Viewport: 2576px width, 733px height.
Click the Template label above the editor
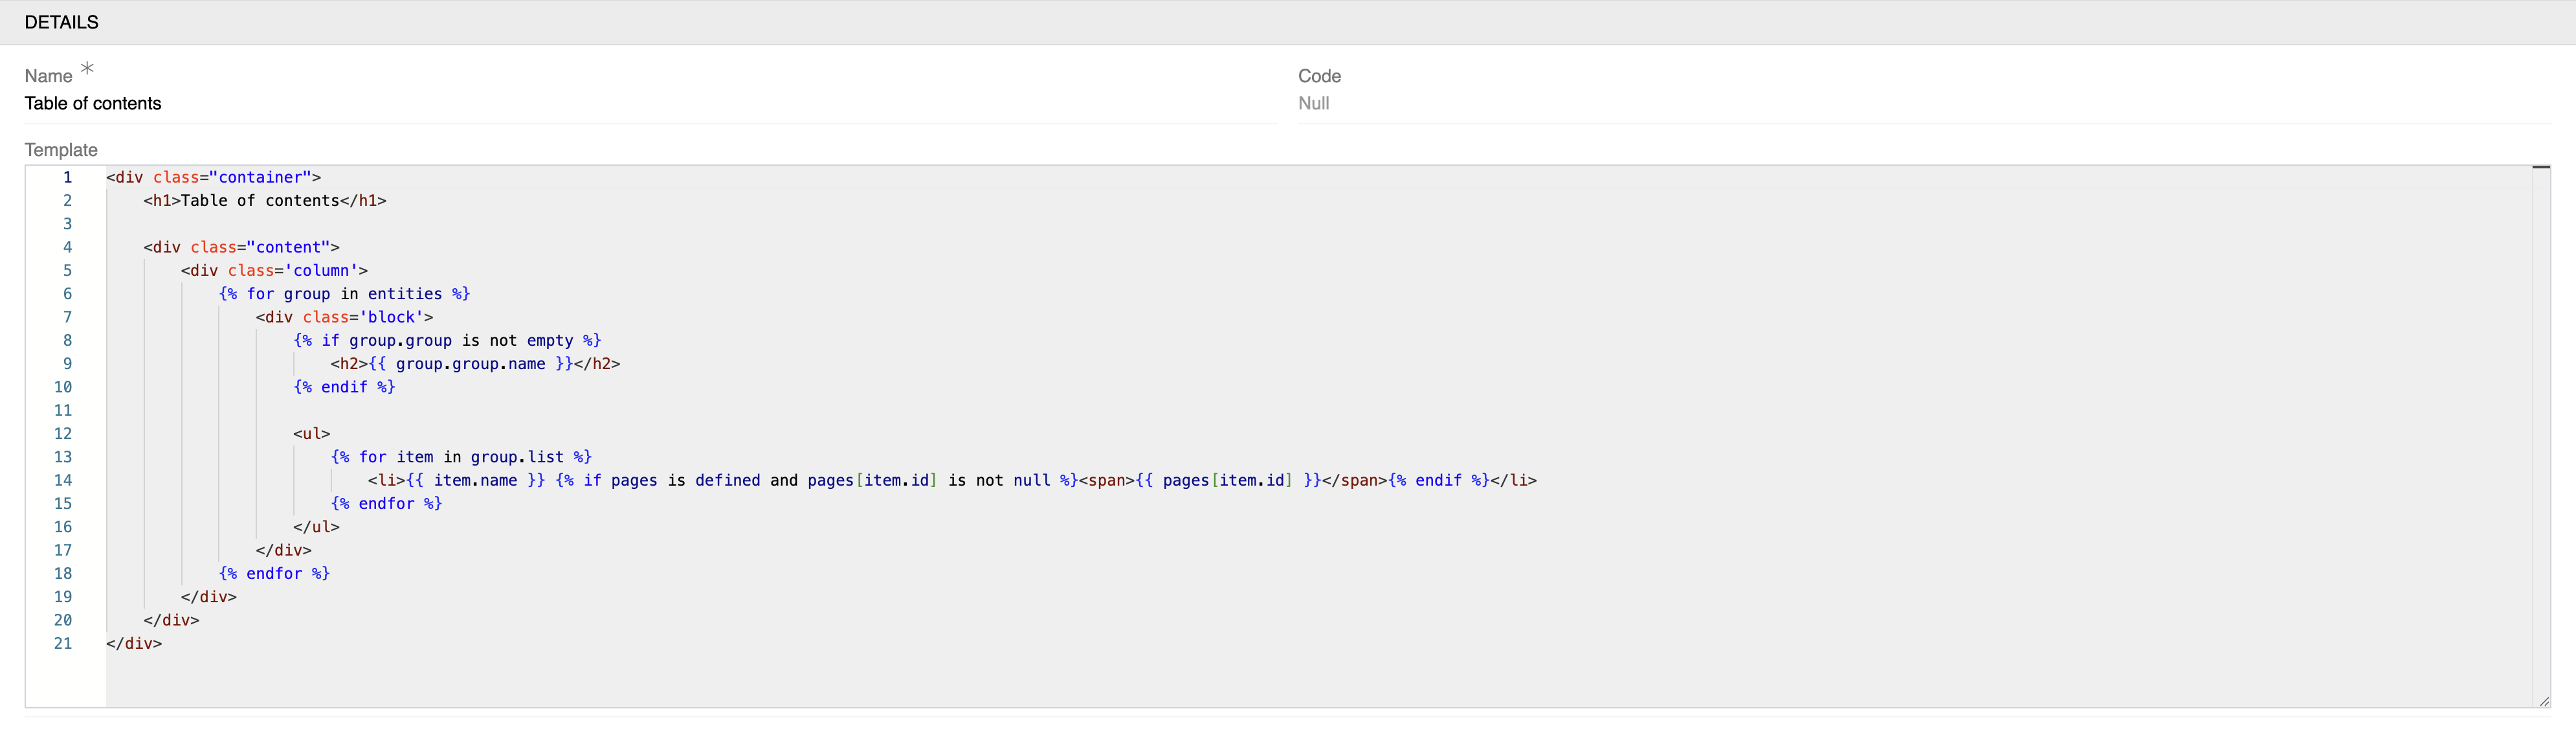pyautogui.click(x=60, y=149)
